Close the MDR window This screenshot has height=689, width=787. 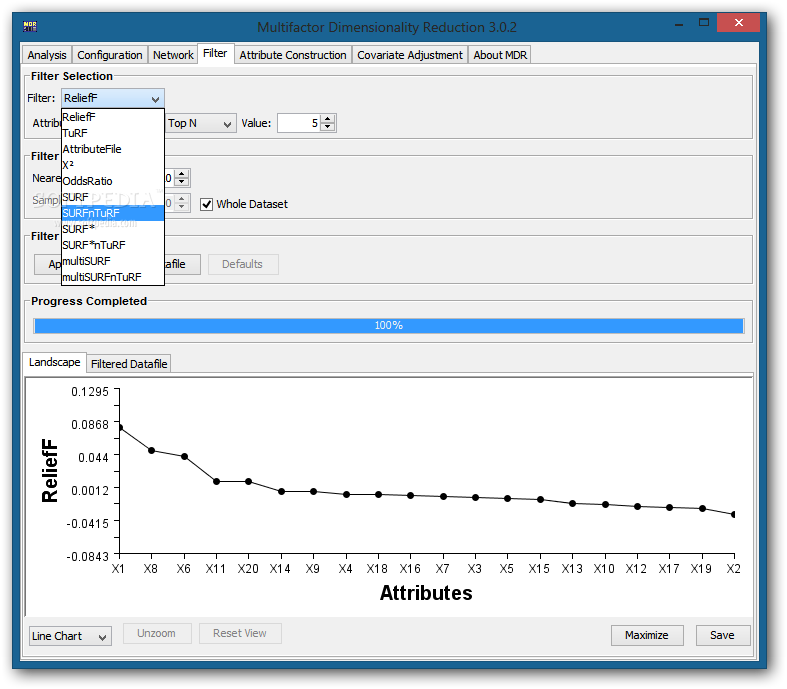click(x=738, y=23)
